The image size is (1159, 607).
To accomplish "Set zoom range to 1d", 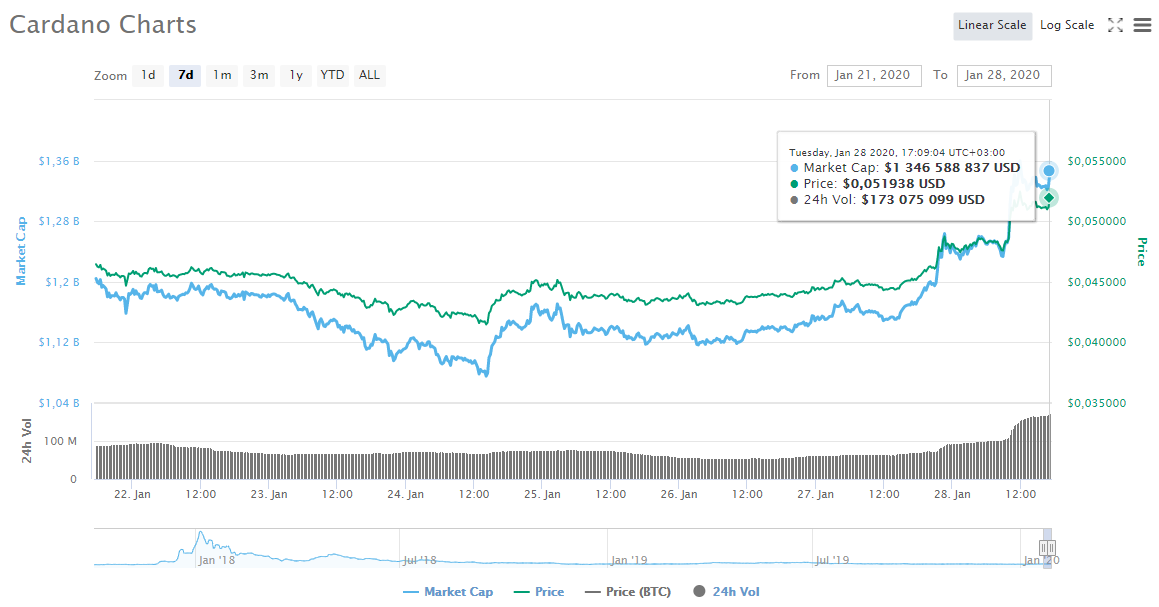I will click(148, 75).
